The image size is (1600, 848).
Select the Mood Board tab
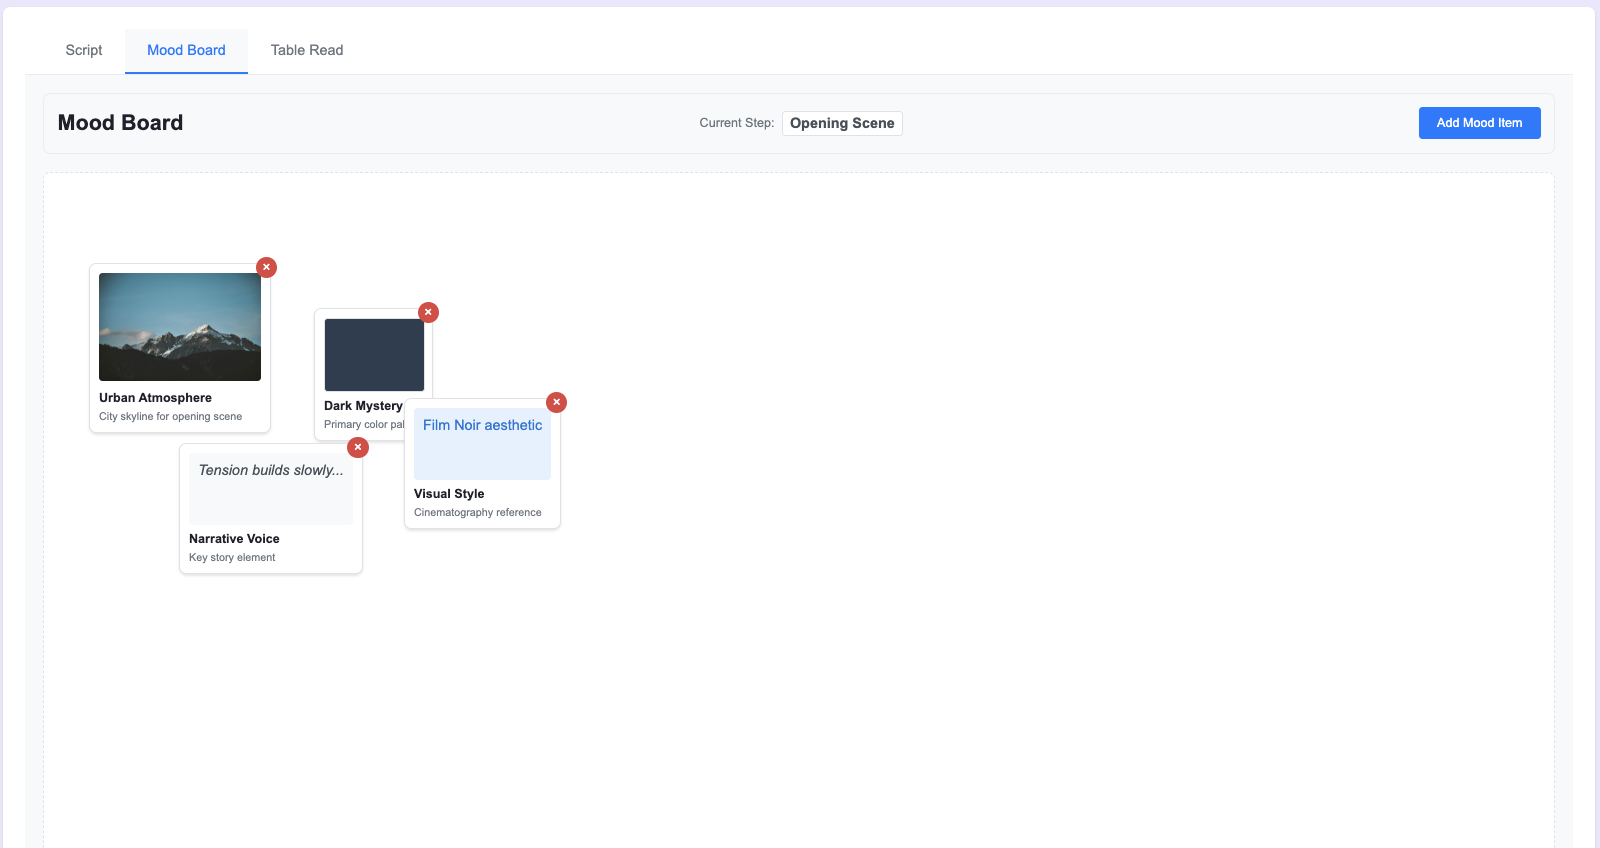(x=186, y=50)
